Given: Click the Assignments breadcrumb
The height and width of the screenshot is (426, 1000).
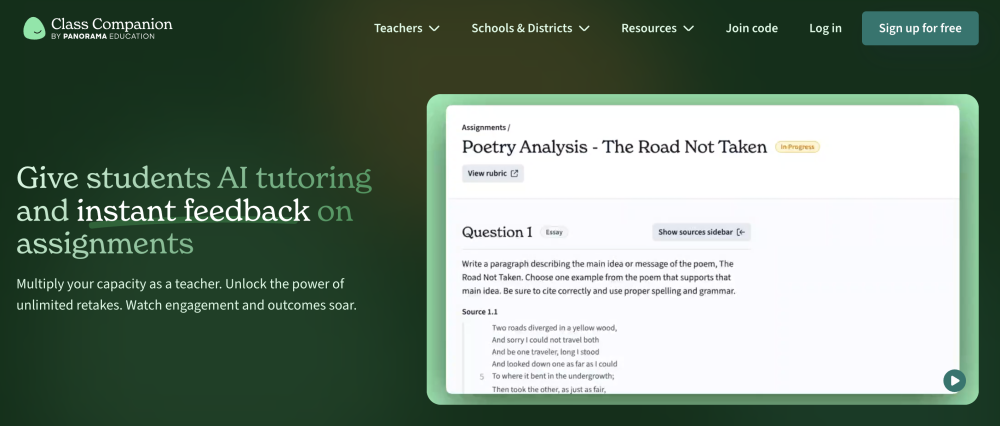Looking at the screenshot, I should pyautogui.click(x=484, y=128).
